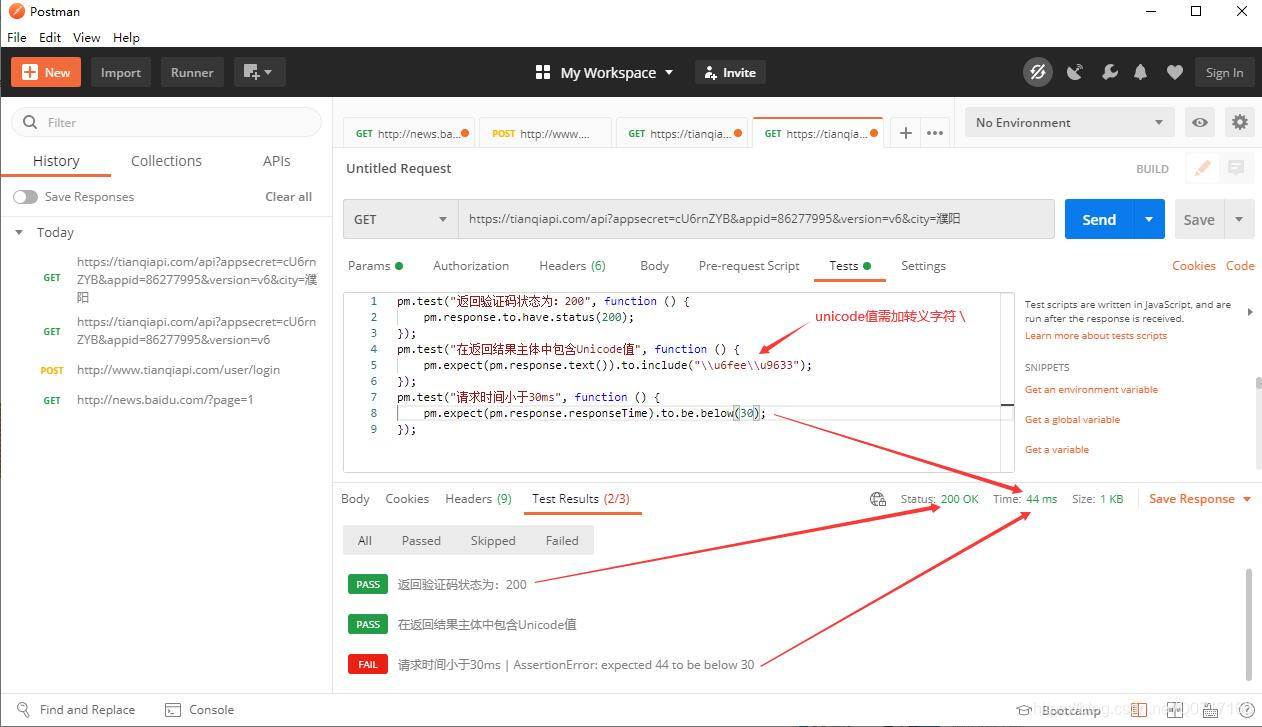Open the Pre-request Script tab
This screenshot has width=1262, height=727.
tap(749, 266)
